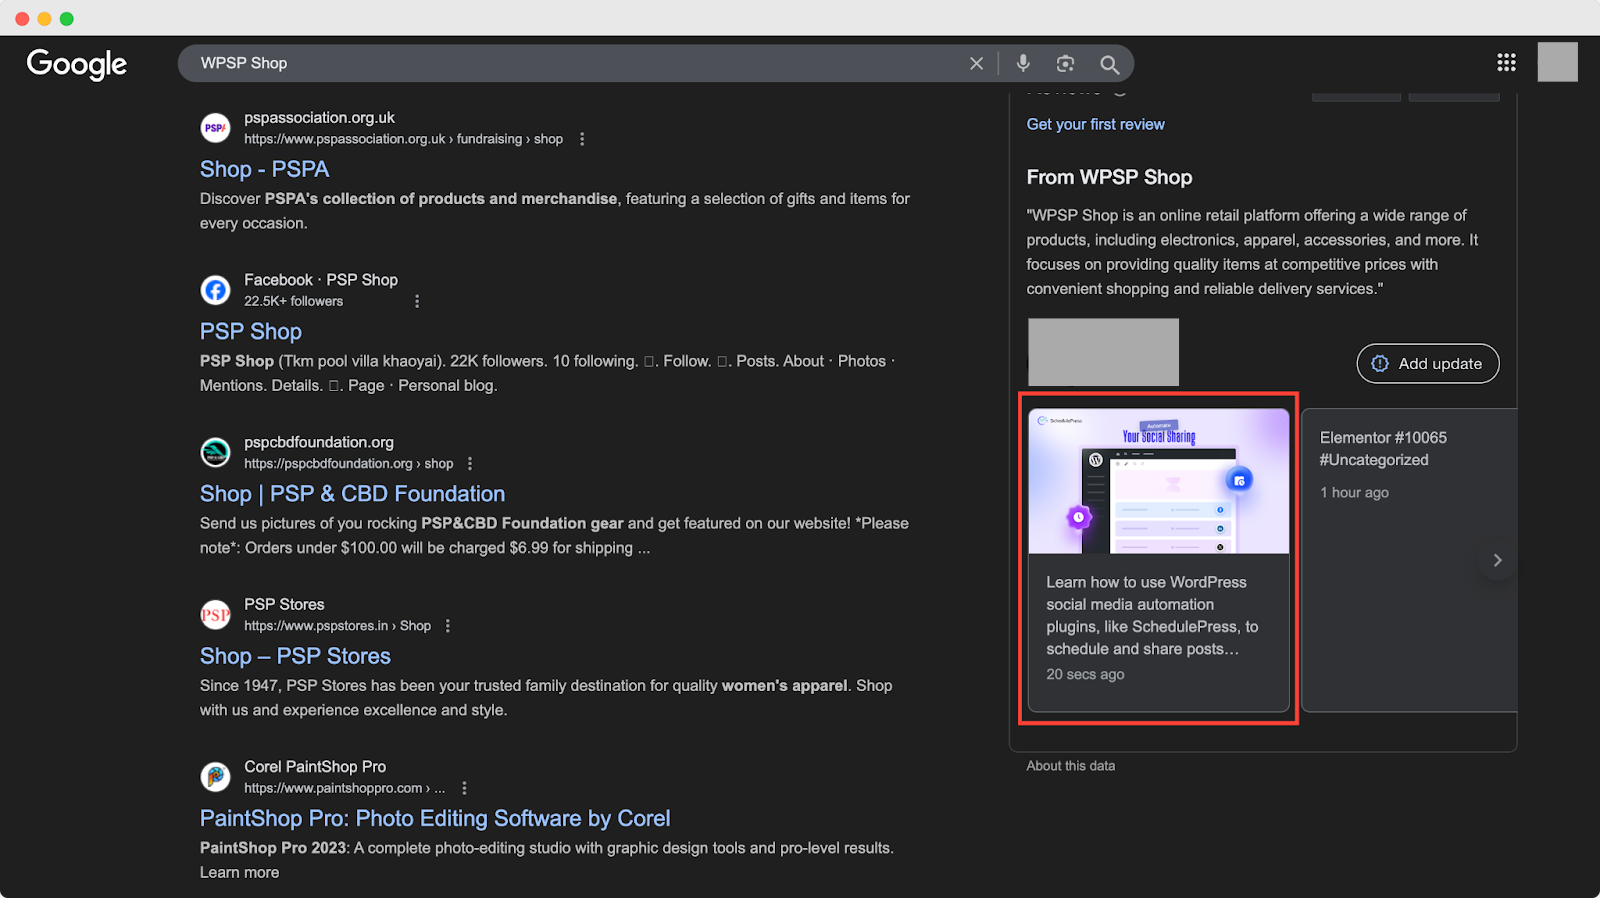Click About this data link

1070,765
